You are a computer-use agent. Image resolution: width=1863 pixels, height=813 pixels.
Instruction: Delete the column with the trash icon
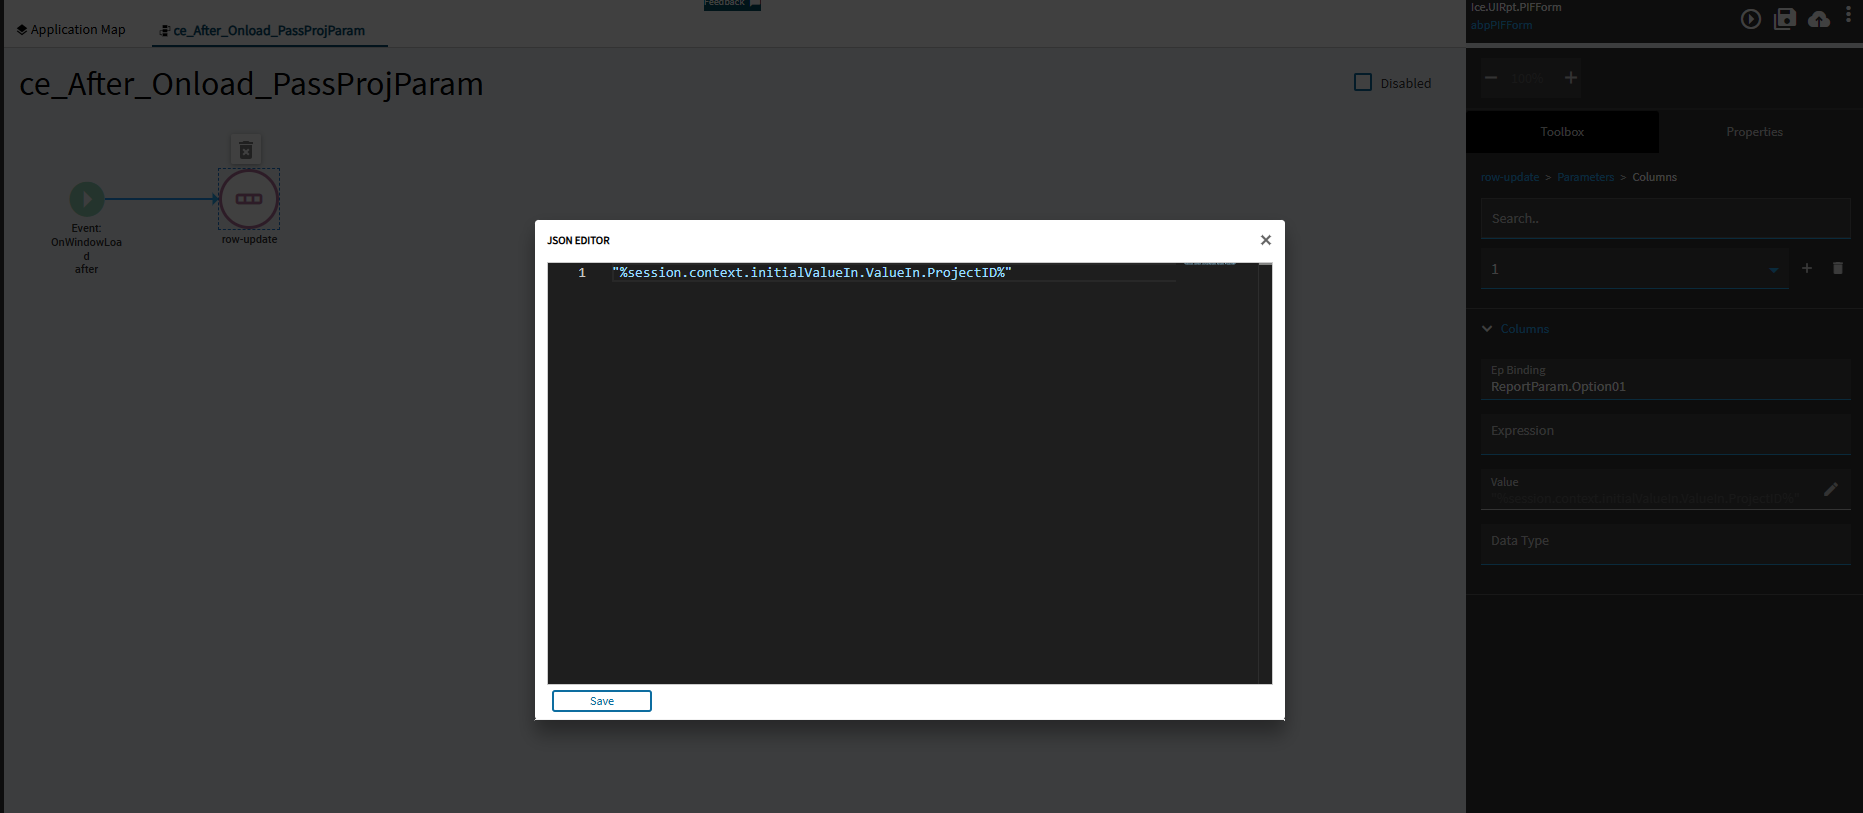point(1837,268)
